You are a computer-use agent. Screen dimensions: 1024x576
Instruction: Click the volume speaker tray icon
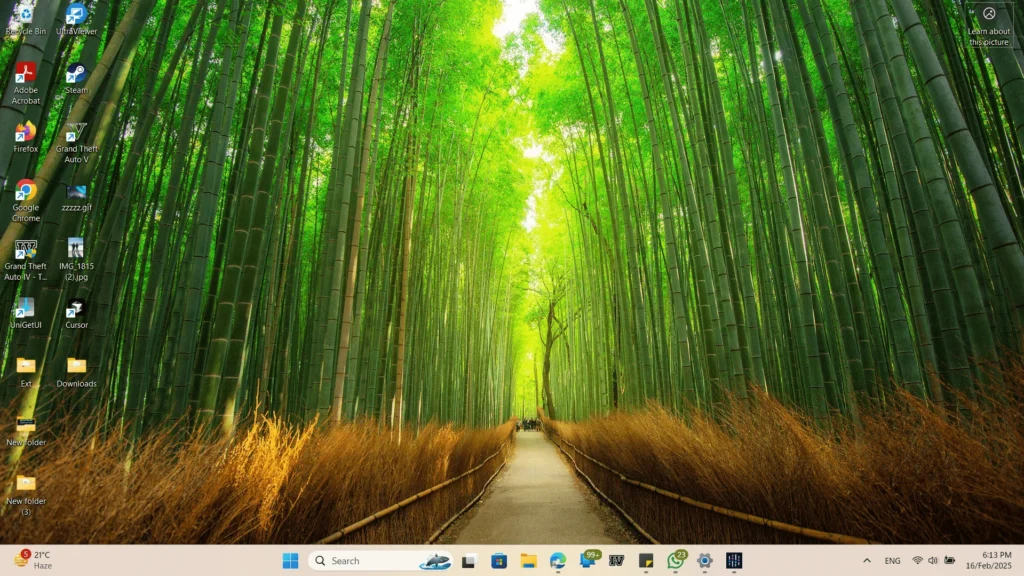(933, 560)
